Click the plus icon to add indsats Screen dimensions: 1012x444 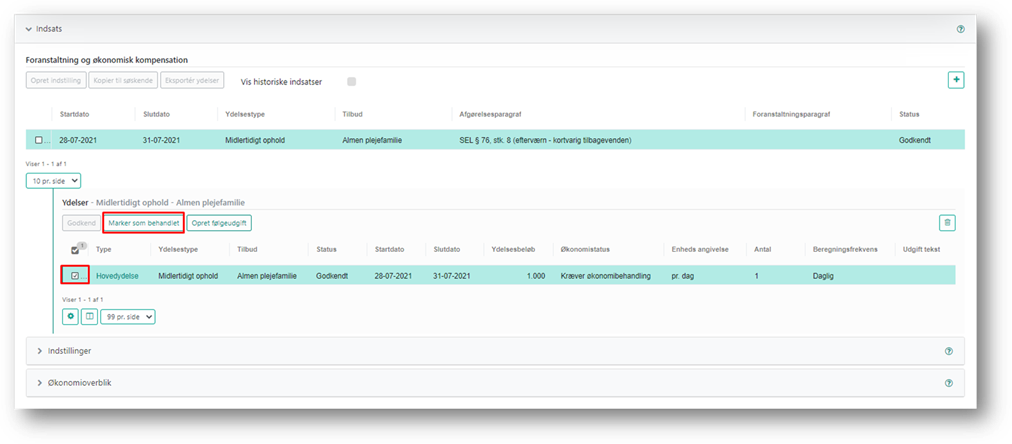955,80
